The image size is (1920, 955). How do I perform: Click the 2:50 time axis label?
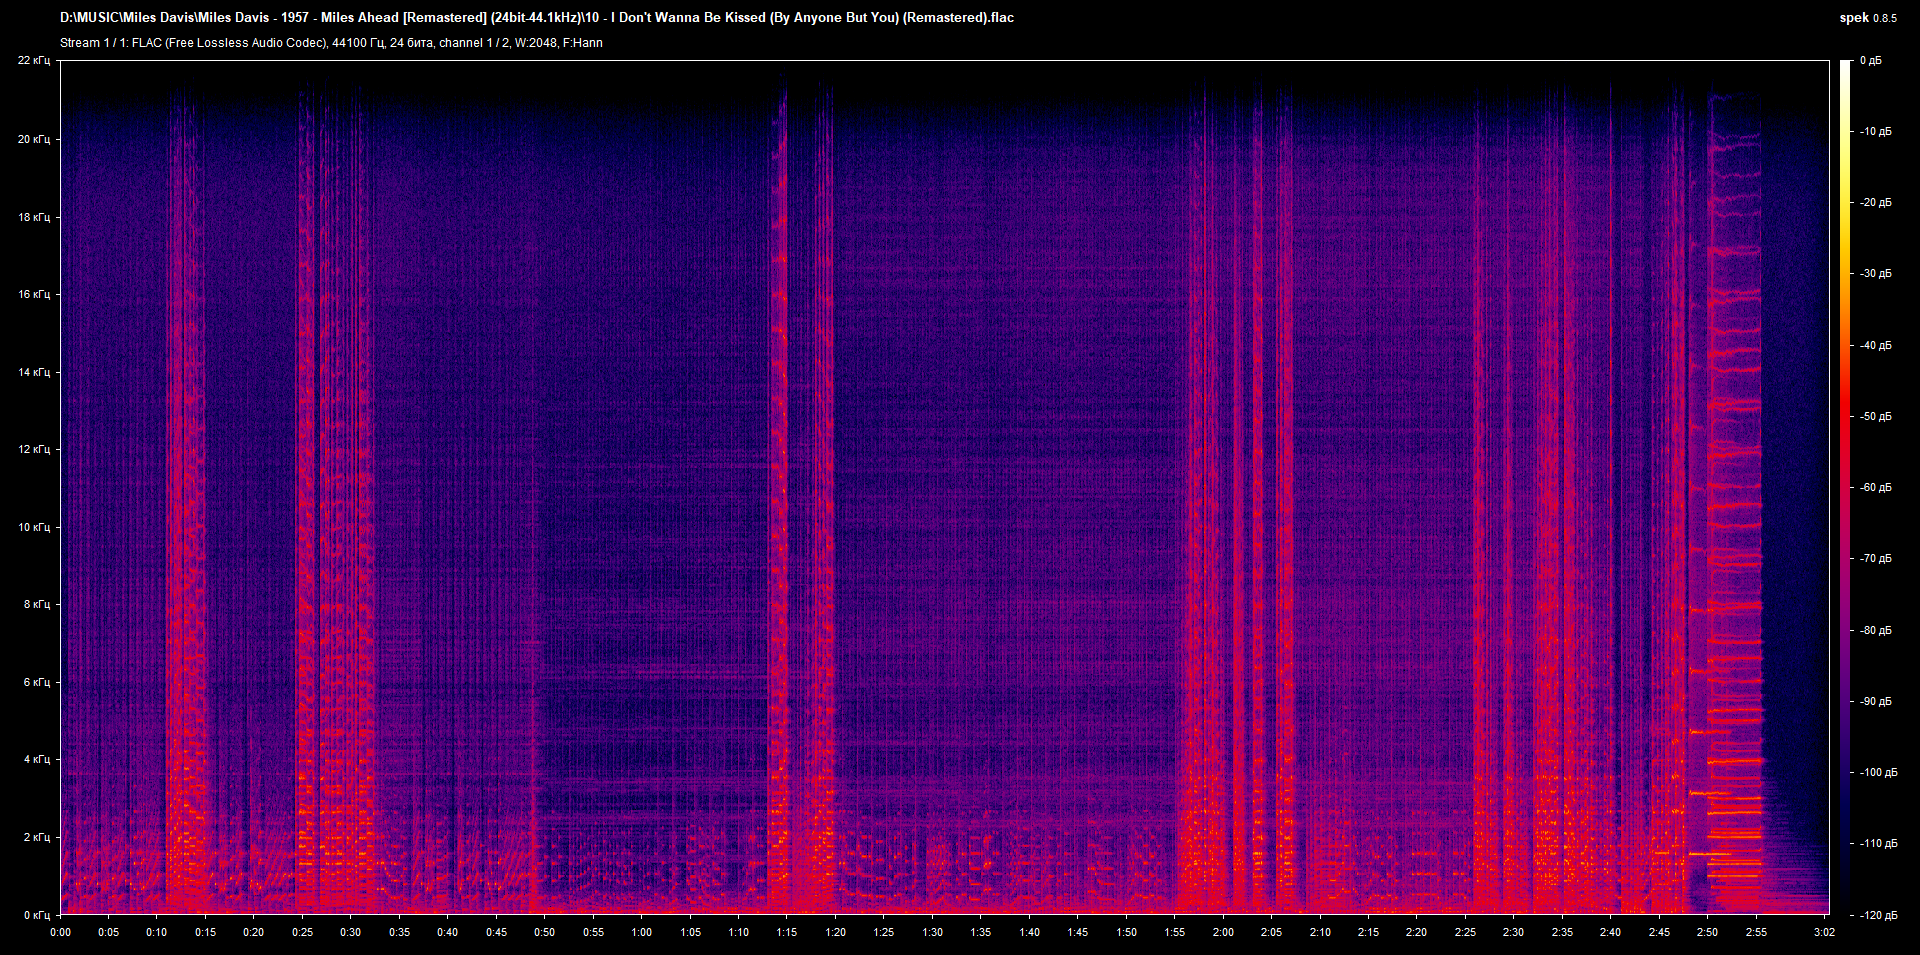point(1707,932)
